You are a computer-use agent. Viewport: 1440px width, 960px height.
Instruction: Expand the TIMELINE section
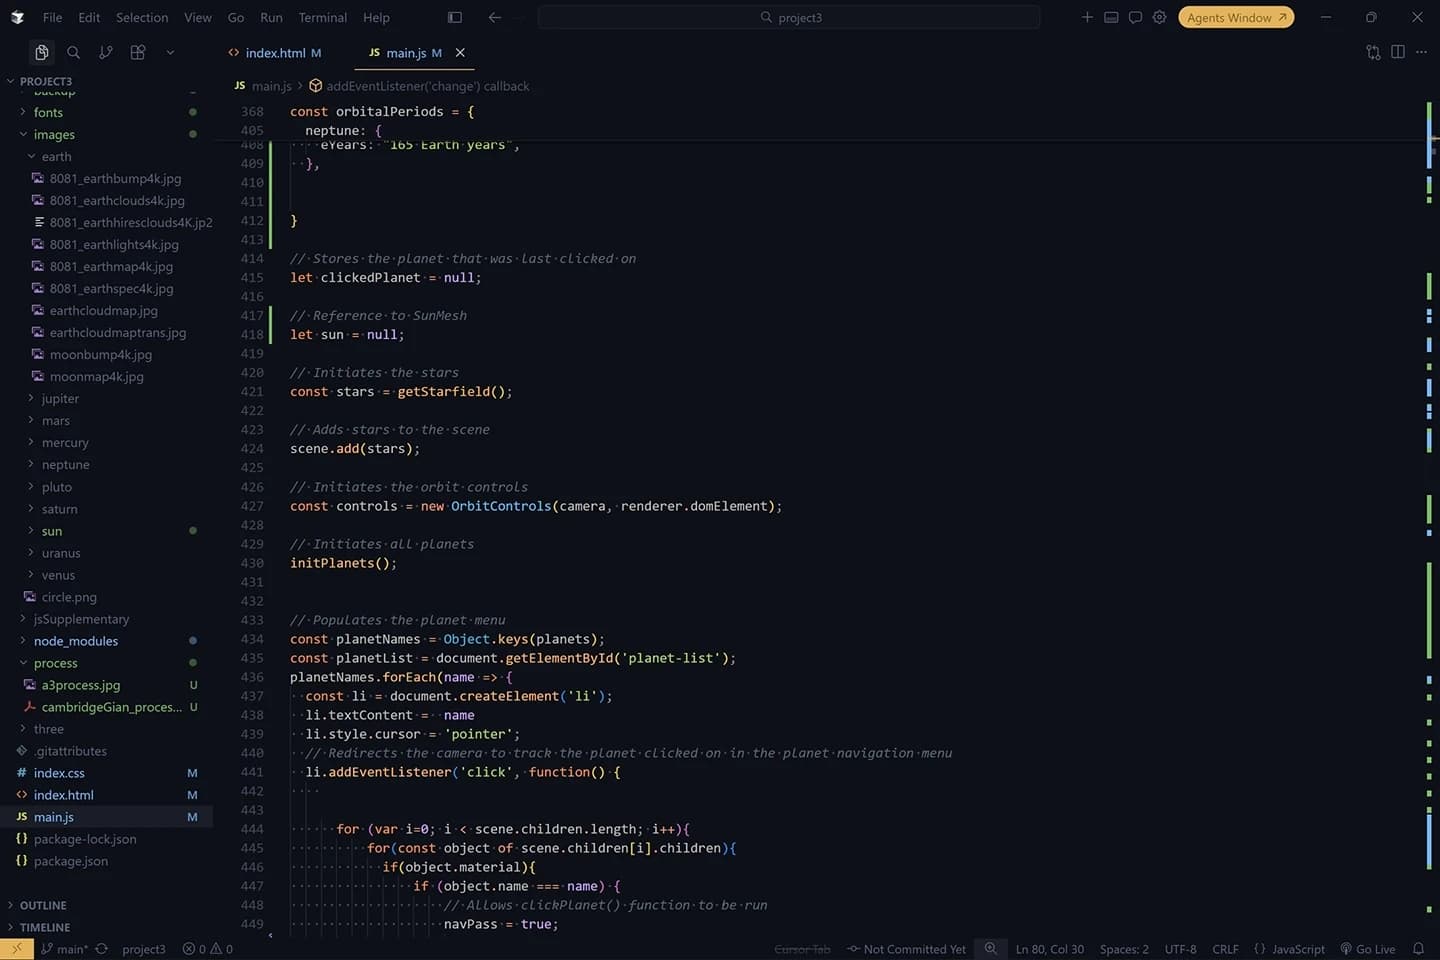tap(45, 927)
